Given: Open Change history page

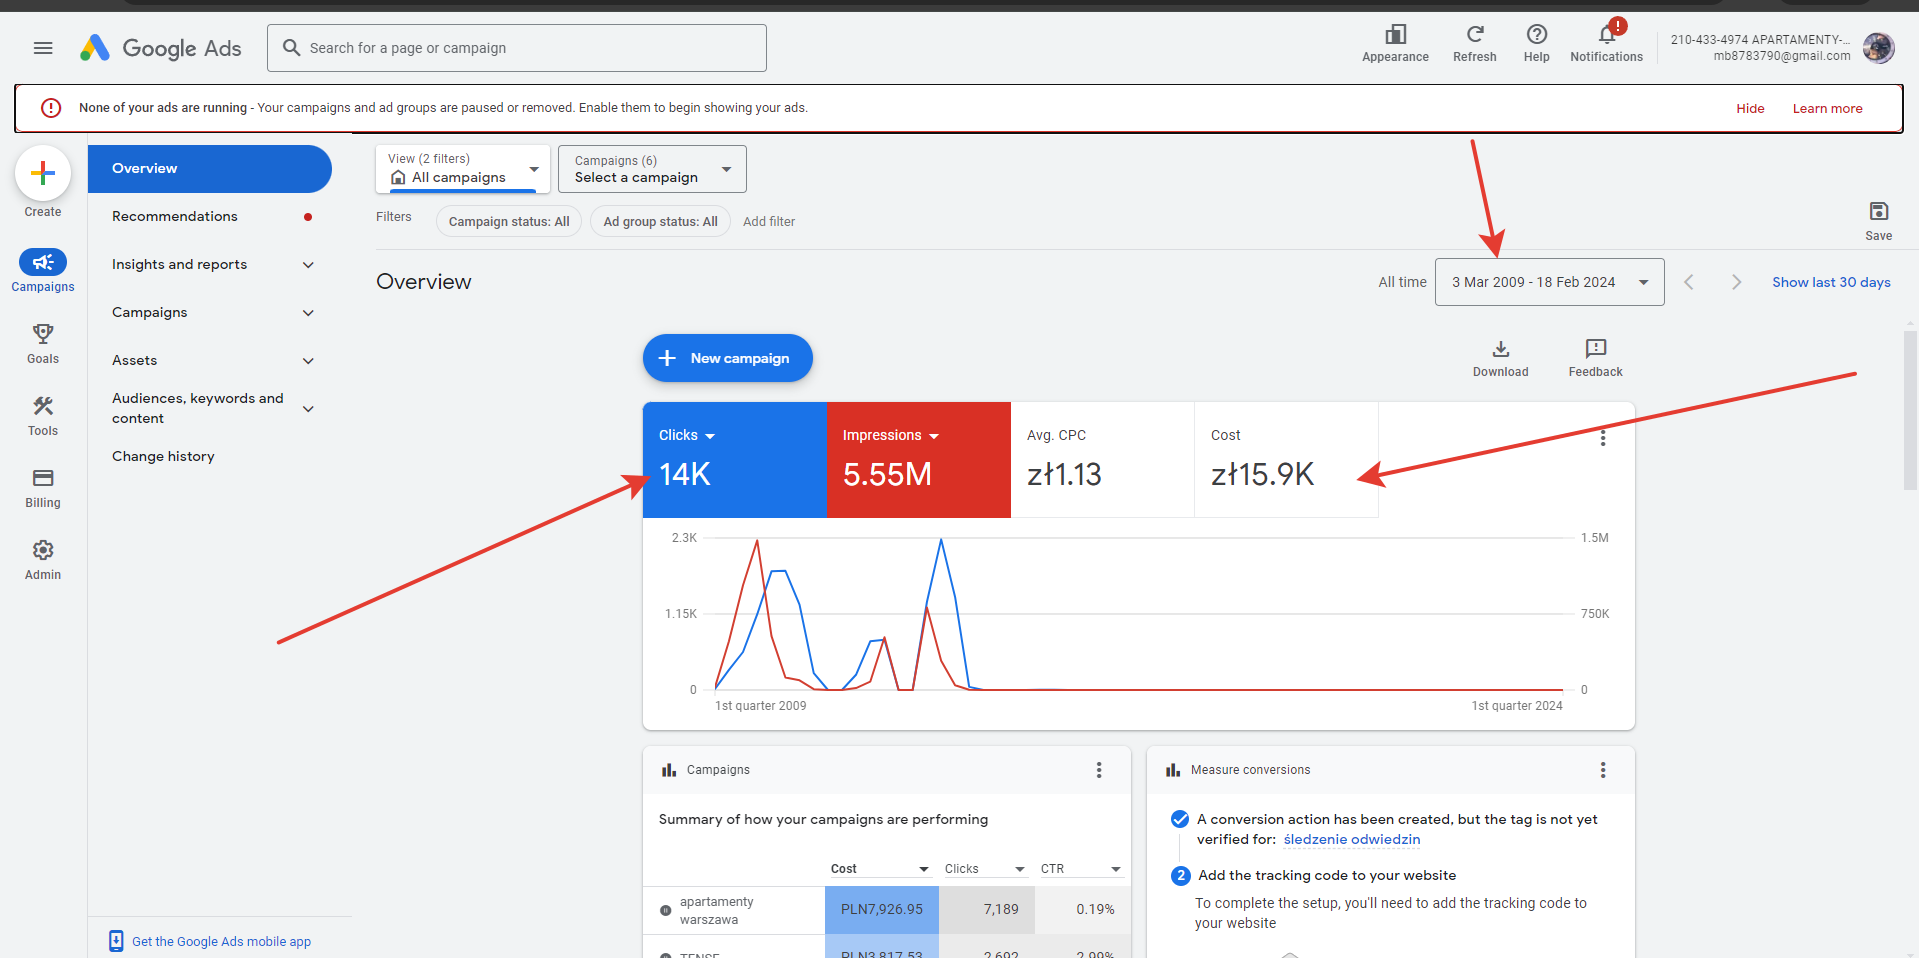Looking at the screenshot, I should point(212,456).
